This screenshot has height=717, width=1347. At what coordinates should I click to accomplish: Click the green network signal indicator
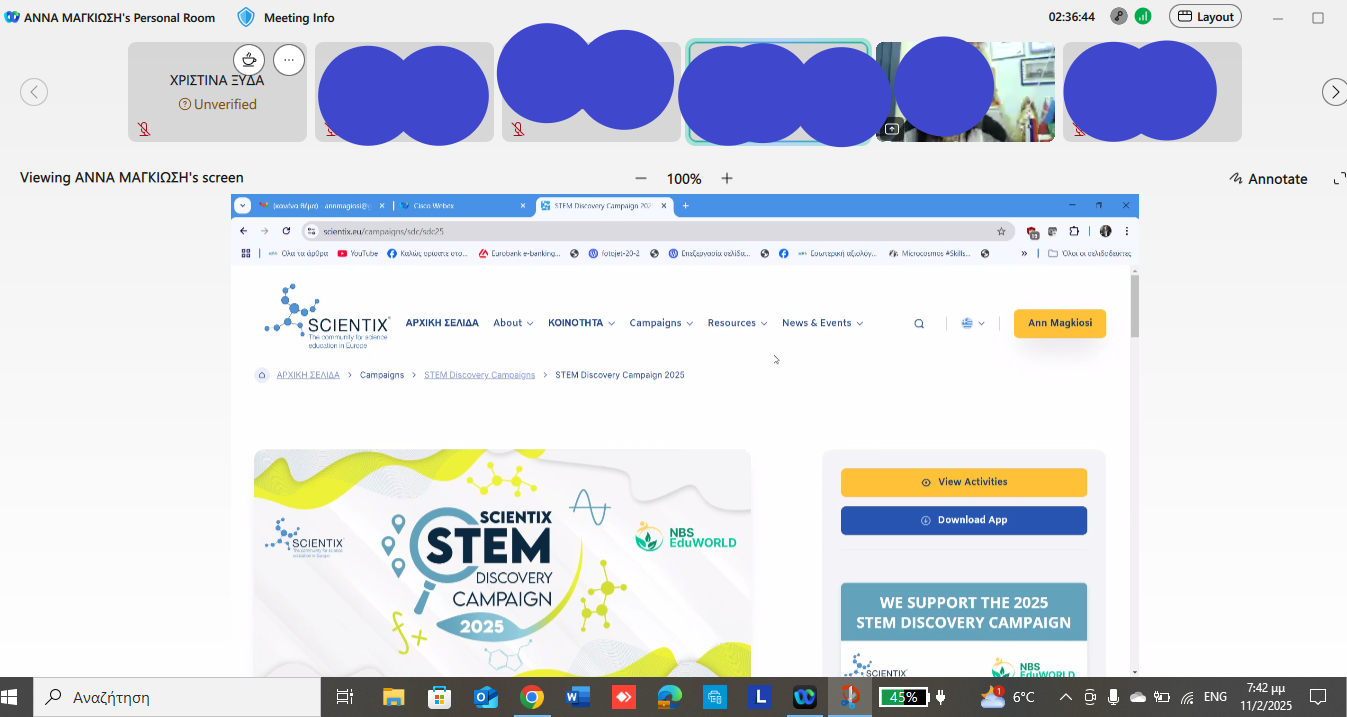coord(1143,17)
